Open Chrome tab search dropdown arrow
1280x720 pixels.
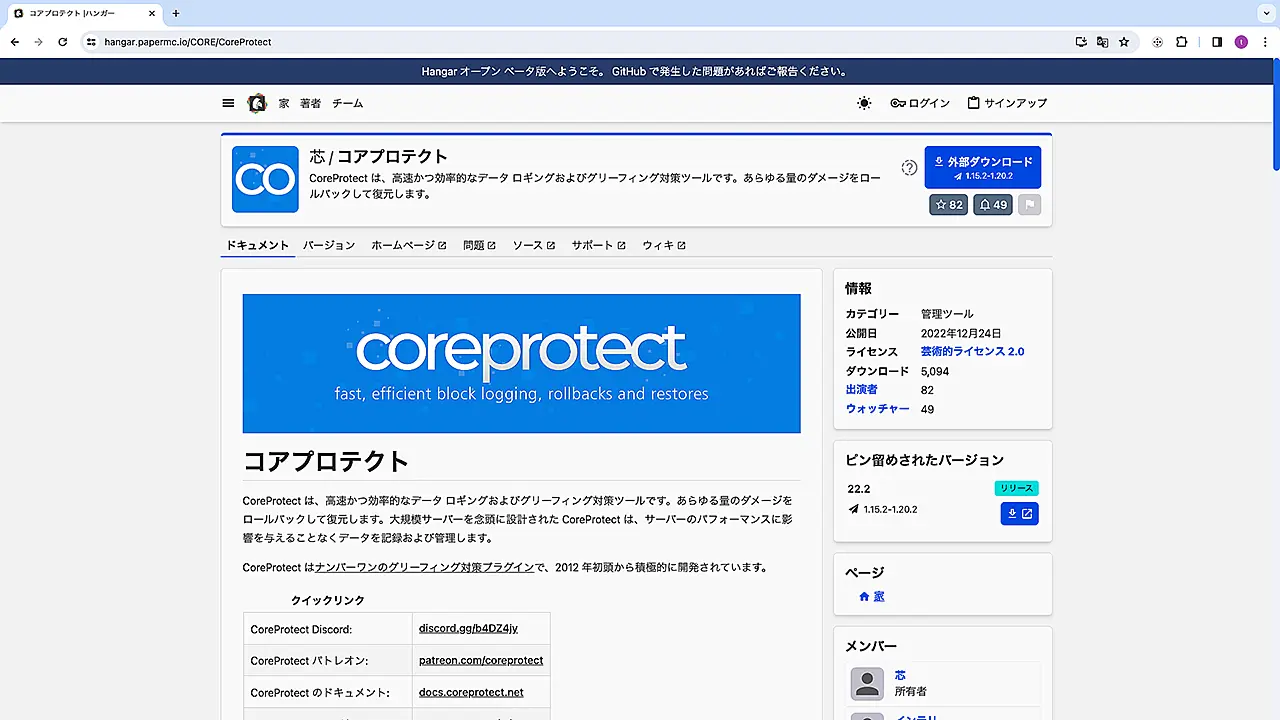click(1262, 13)
